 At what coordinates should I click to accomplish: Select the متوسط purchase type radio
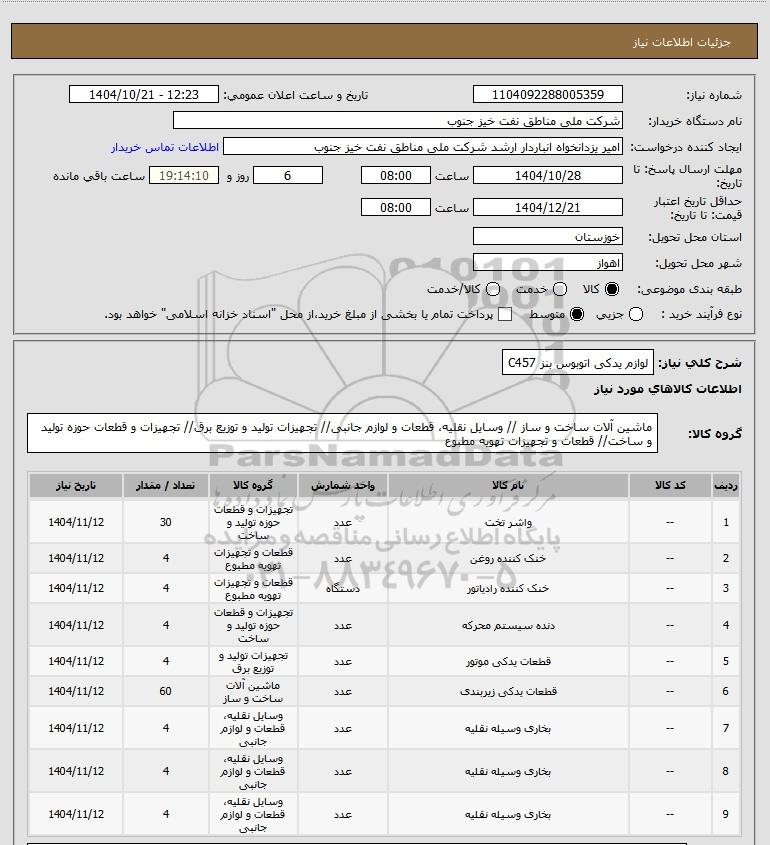point(577,314)
